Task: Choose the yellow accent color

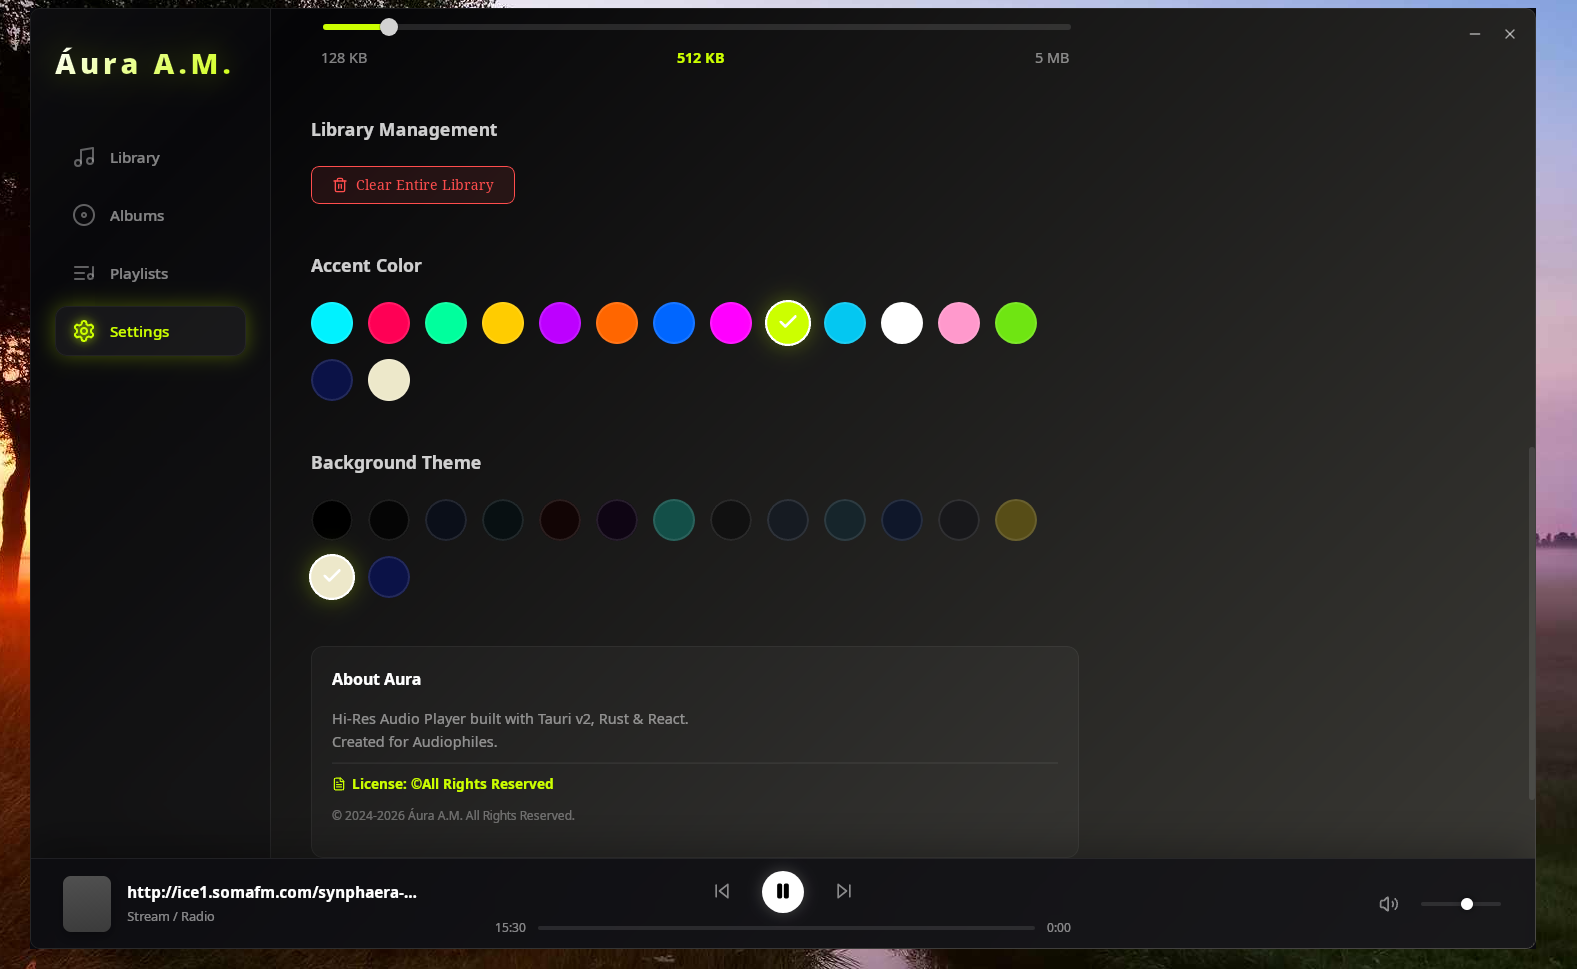Action: (x=503, y=323)
